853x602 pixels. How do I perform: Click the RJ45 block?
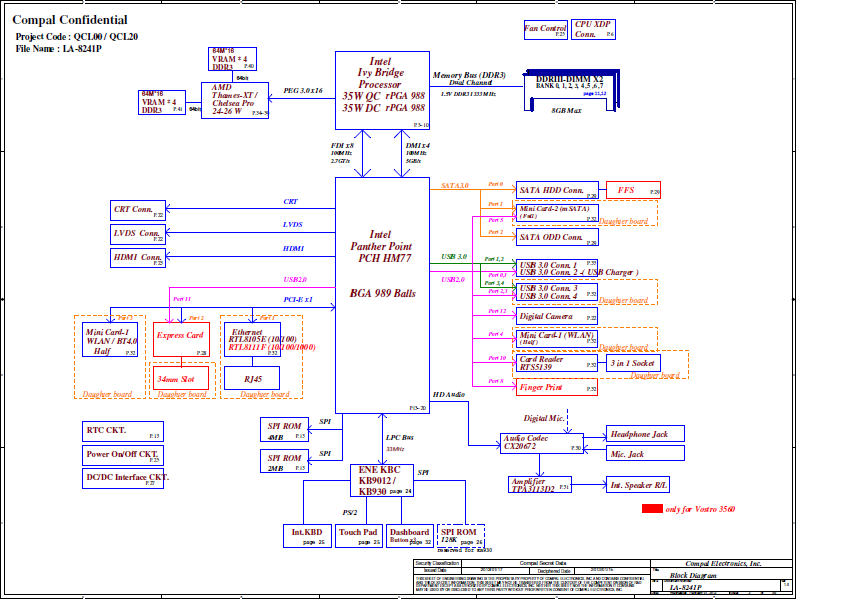point(252,378)
